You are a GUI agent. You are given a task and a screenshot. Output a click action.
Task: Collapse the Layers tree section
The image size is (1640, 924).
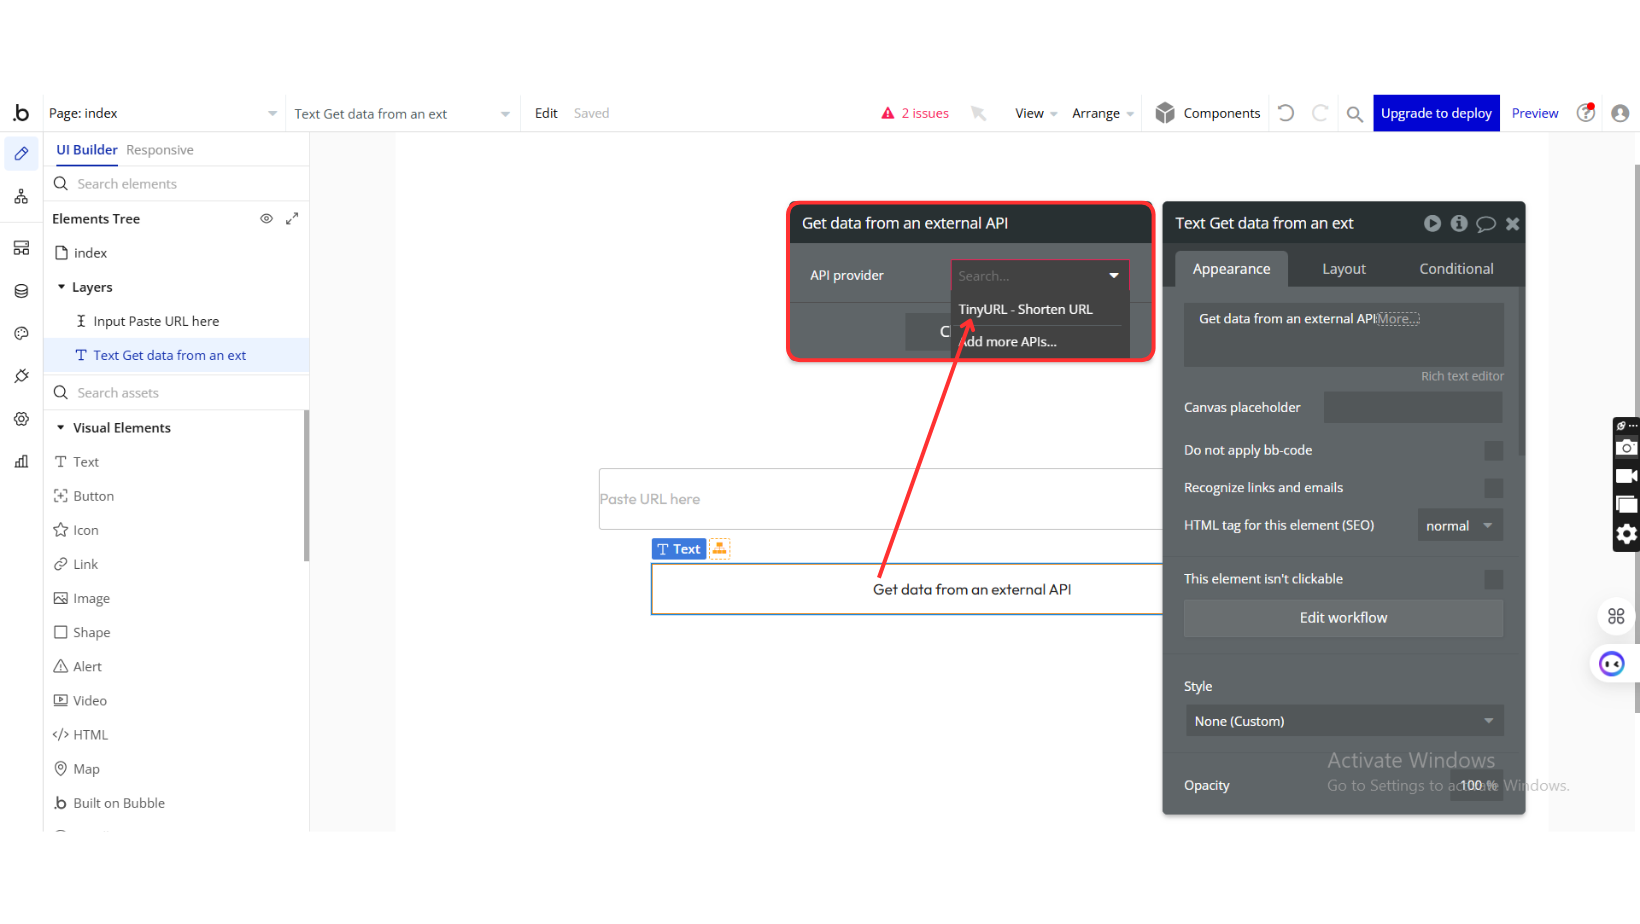(x=61, y=287)
